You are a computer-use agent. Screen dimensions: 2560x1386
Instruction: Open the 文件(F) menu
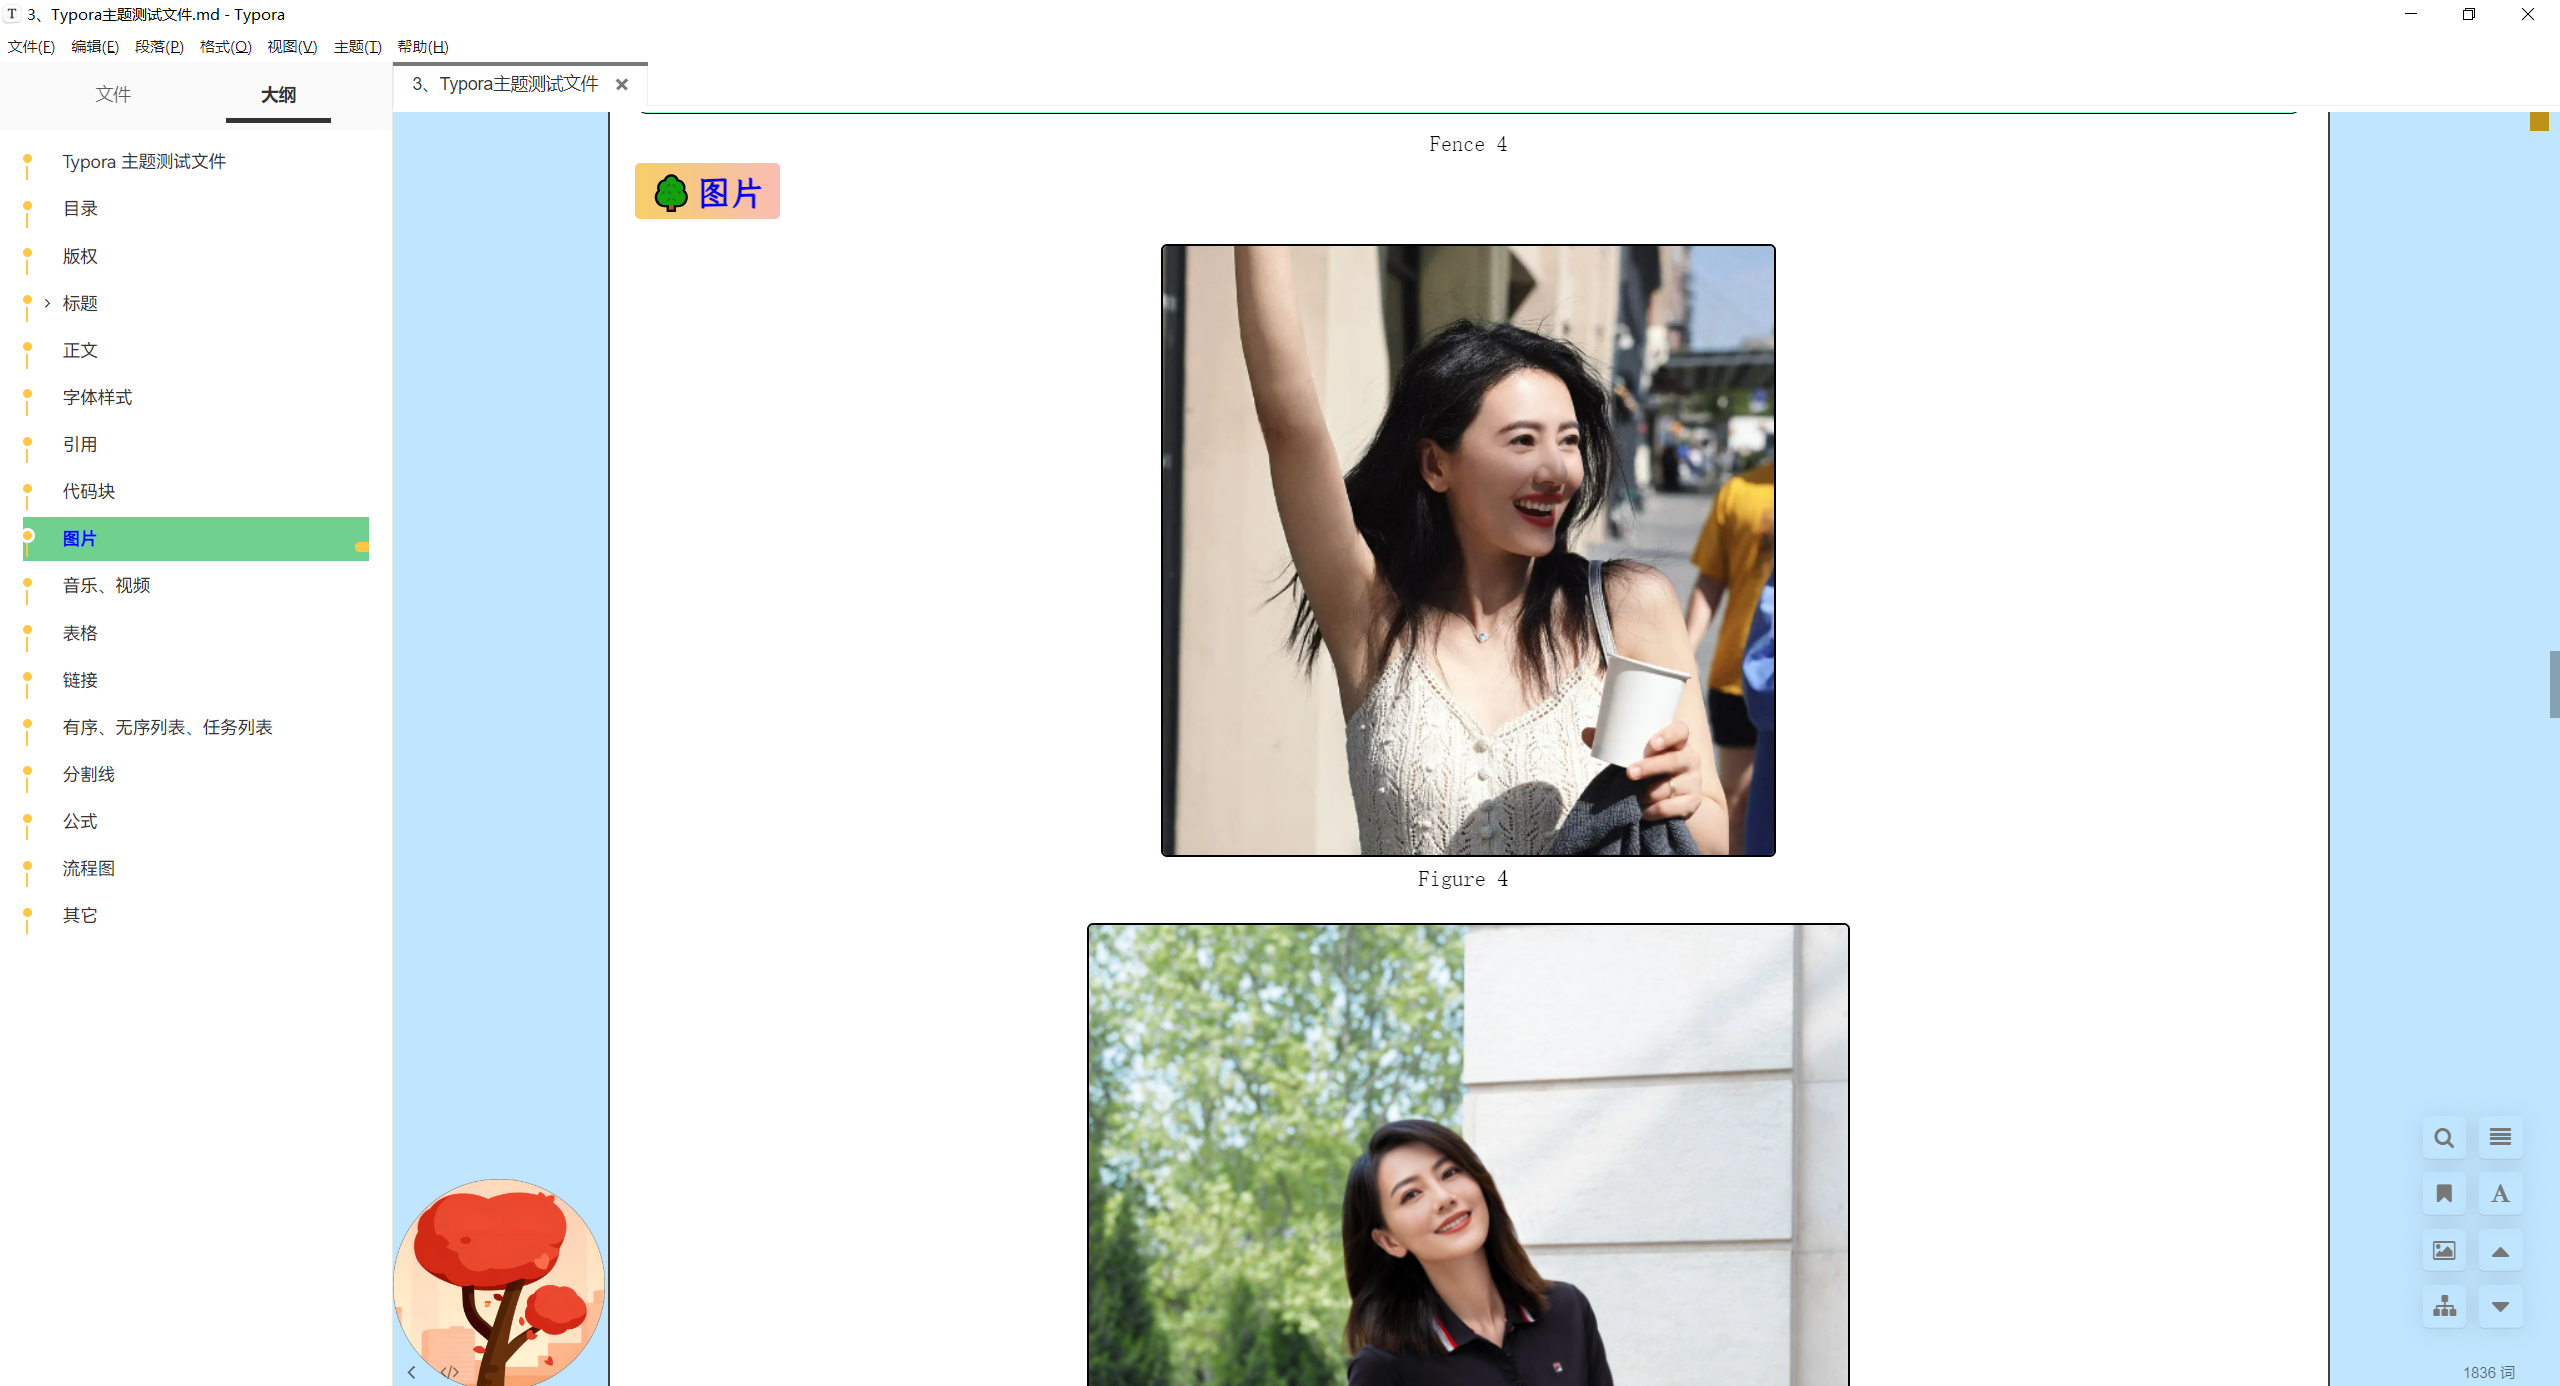pos(31,47)
